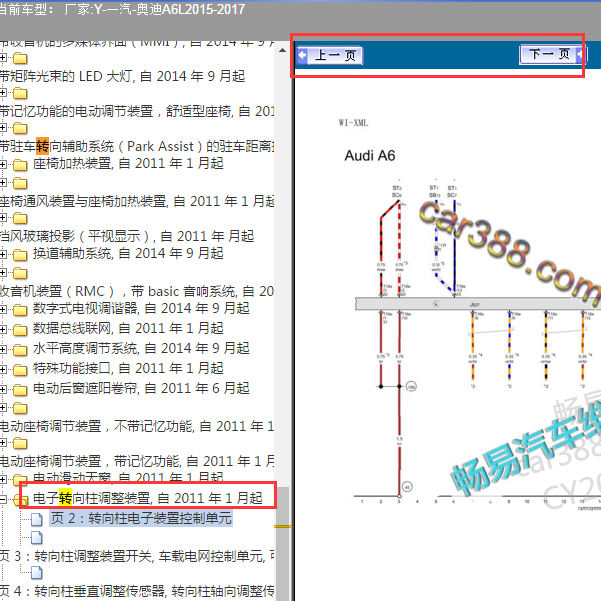Expand the LED 大灯 matrix beam folder
601x601 pixels.
(x=3, y=58)
